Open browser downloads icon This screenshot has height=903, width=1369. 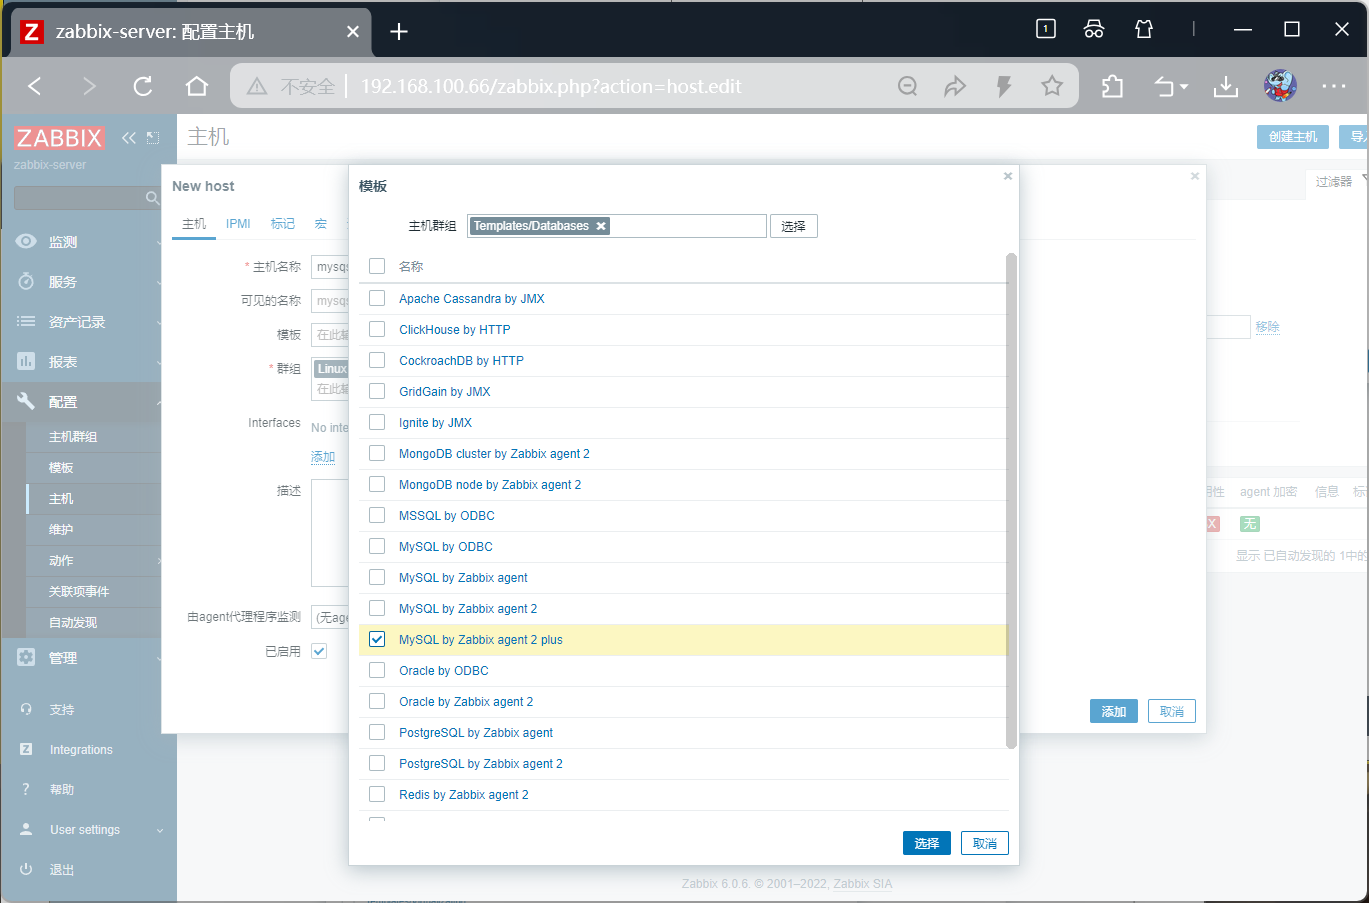tap(1225, 86)
